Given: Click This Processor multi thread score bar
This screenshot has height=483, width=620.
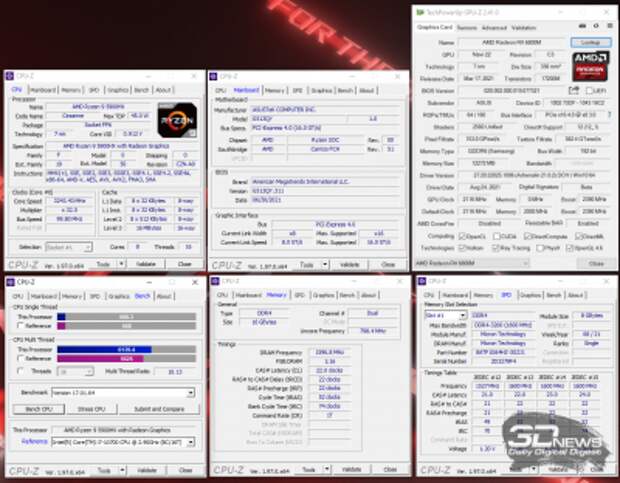Looking at the screenshot, I should pos(127,349).
